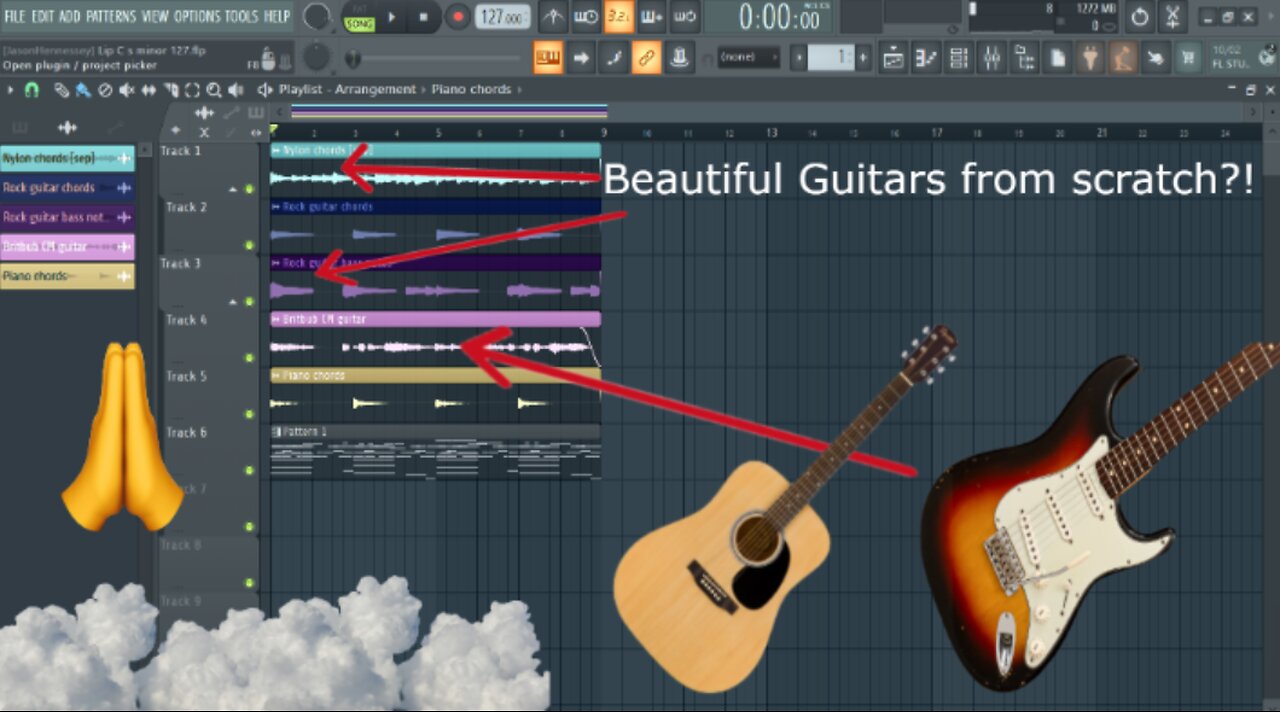Click previous pattern arrow beside number 1

click(x=798, y=58)
